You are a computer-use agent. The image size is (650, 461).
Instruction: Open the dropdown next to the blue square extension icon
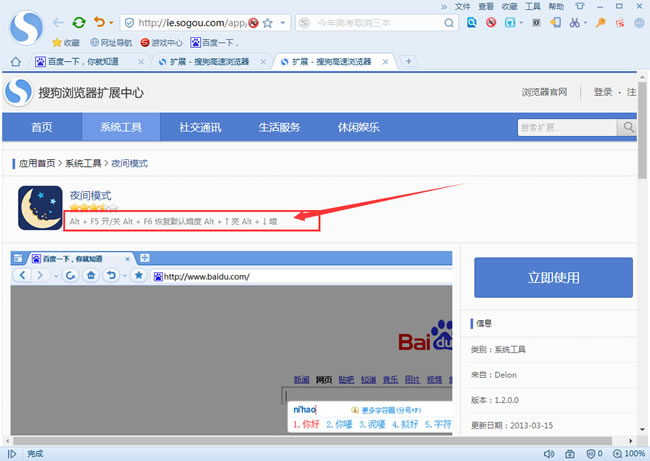click(x=521, y=23)
